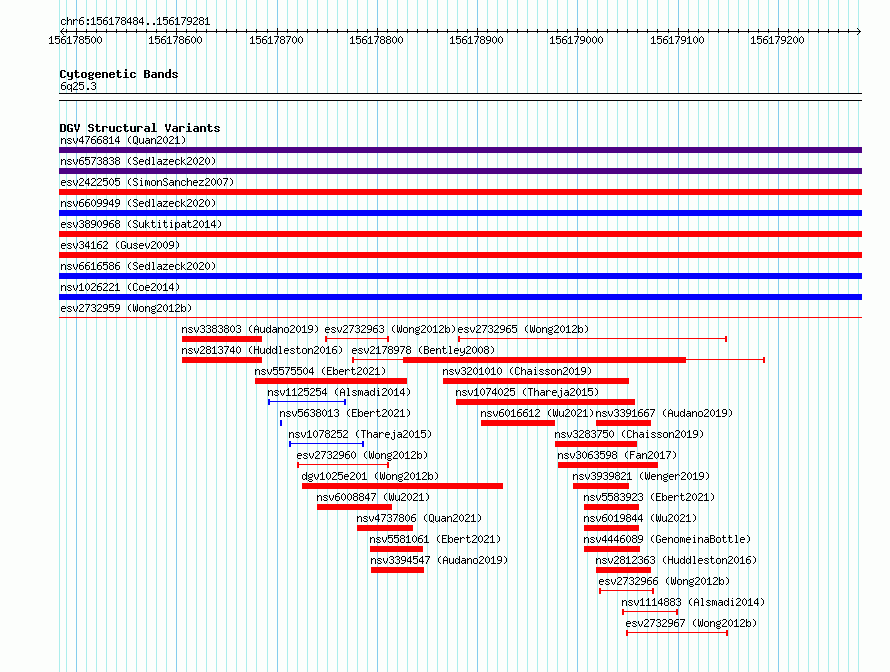Select esv2178978 (Bentley2008) label
890x672 pixels.
click(423, 350)
